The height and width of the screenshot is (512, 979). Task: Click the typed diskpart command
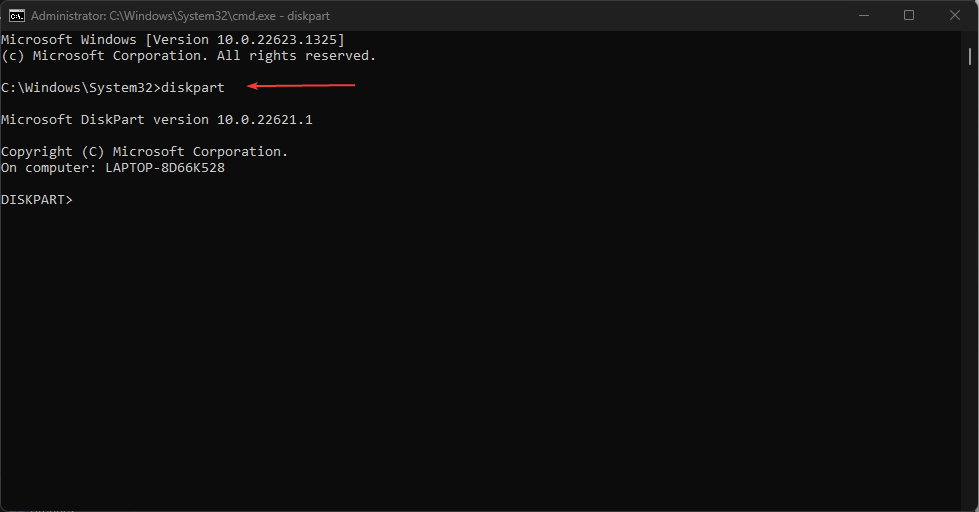click(x=193, y=88)
